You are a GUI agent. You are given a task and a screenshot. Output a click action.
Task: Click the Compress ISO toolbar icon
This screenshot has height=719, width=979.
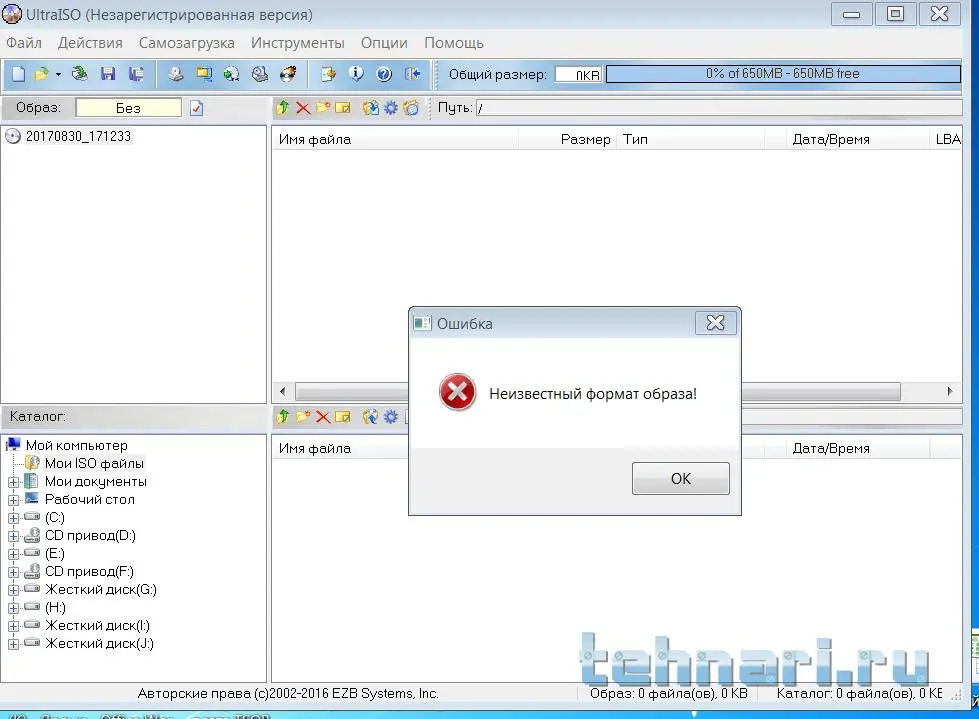[232, 74]
